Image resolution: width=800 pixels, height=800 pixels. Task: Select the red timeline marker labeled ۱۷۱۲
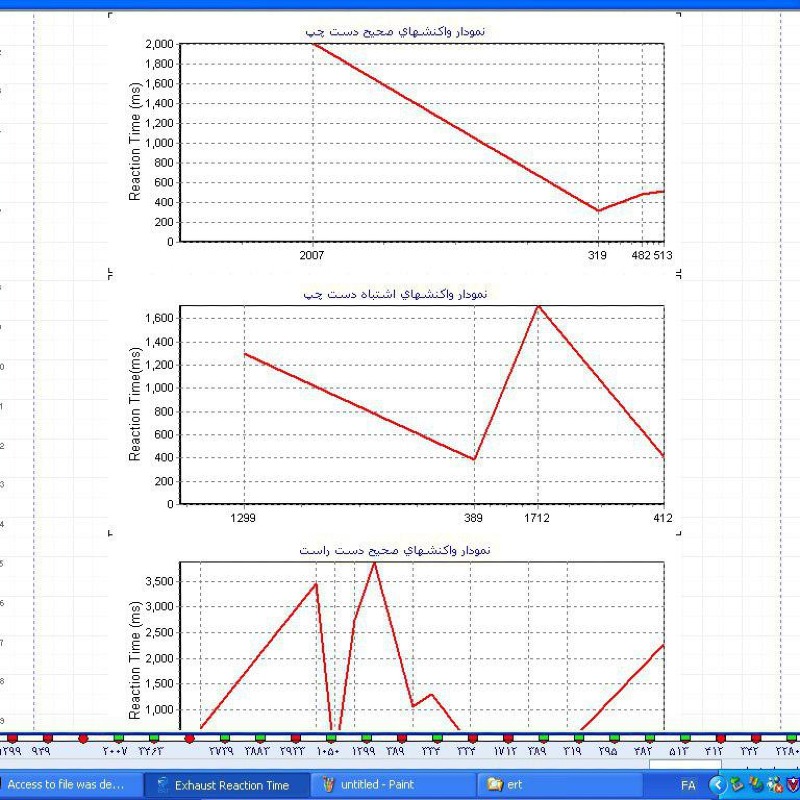pyautogui.click(x=507, y=738)
